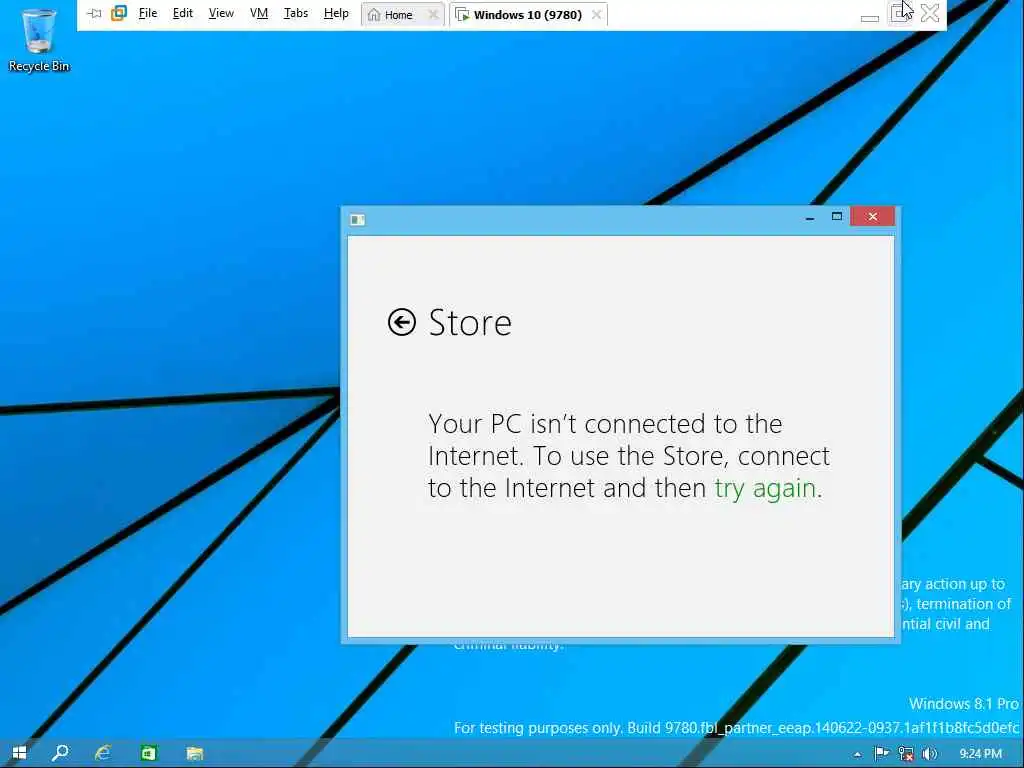Open the Help menu

click(x=336, y=14)
